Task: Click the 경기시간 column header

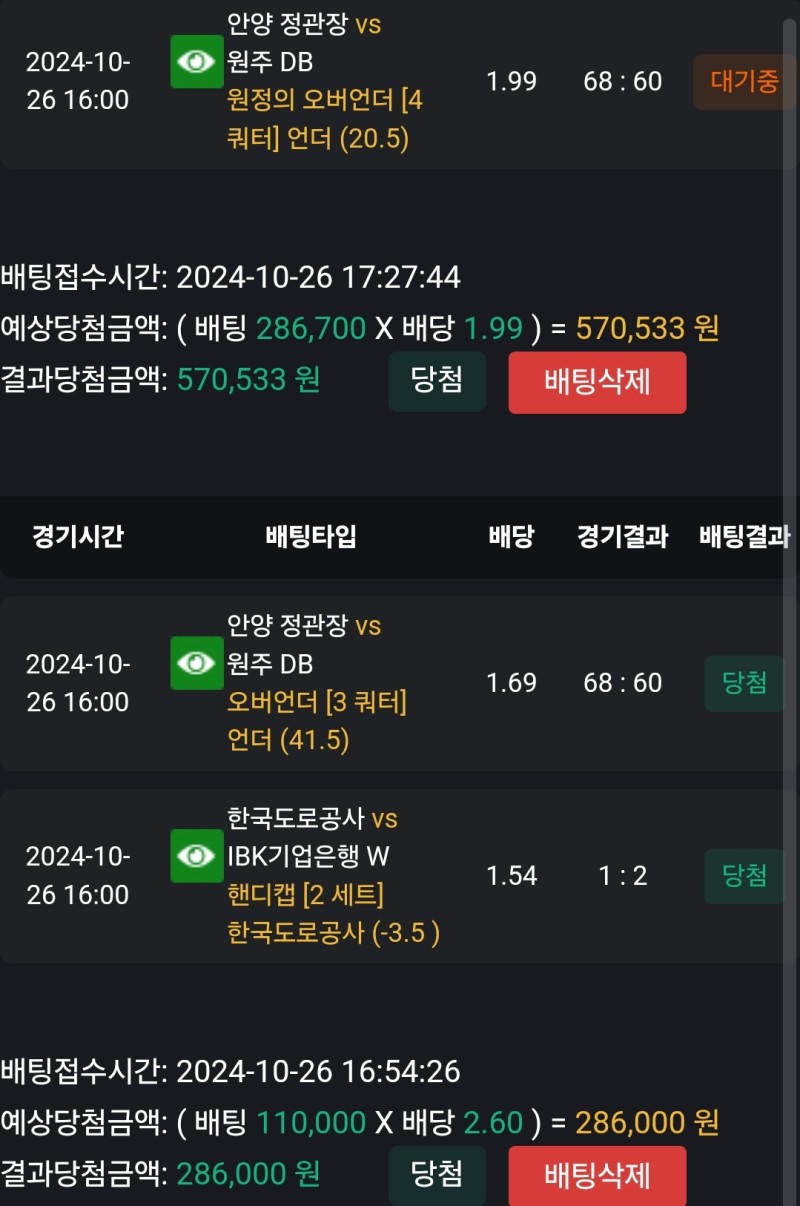Action: (x=77, y=537)
